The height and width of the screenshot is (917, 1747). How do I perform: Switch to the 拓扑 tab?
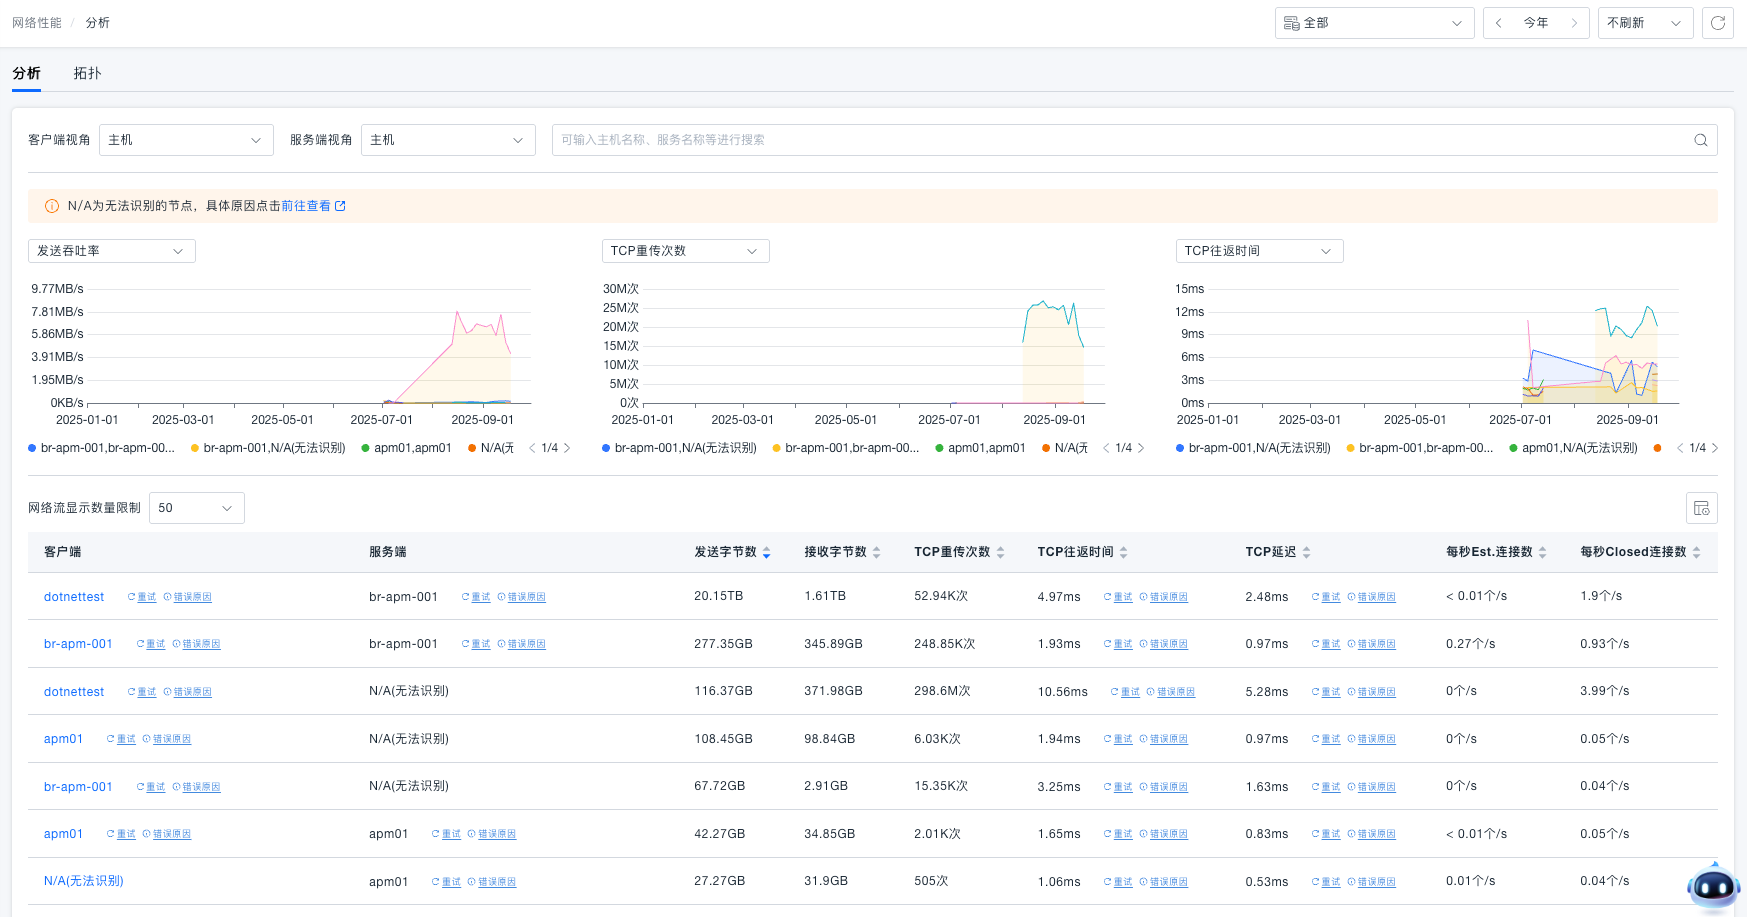coord(87,73)
